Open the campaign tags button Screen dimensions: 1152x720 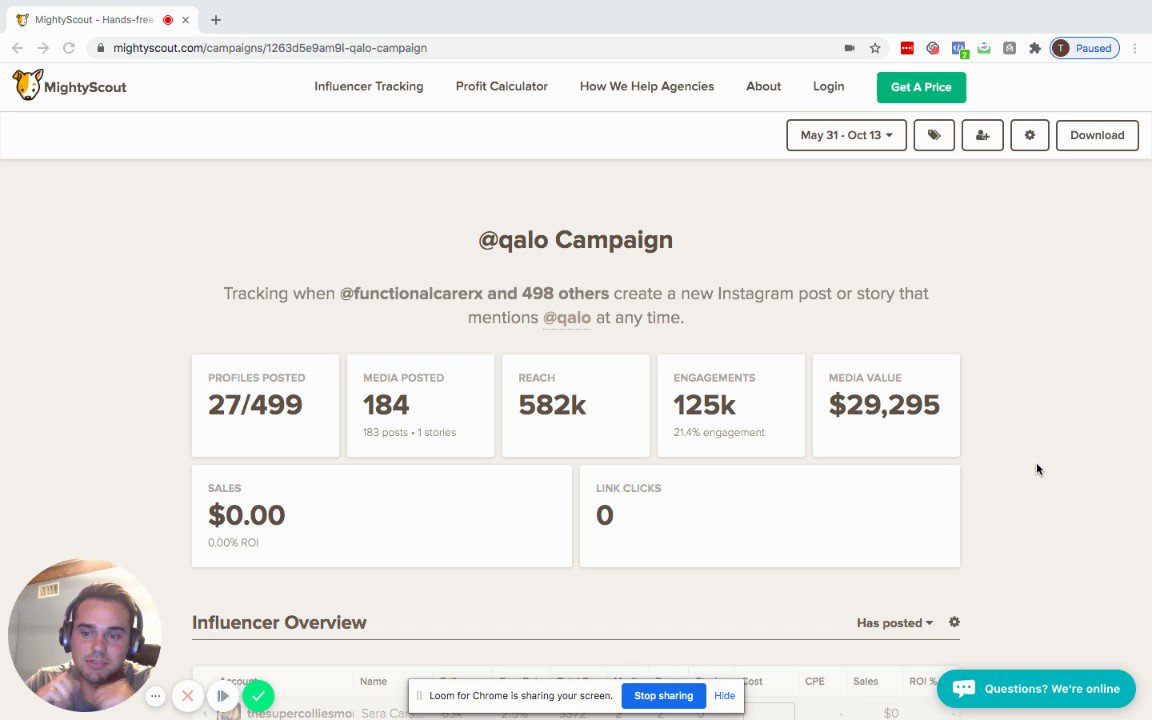click(x=934, y=135)
